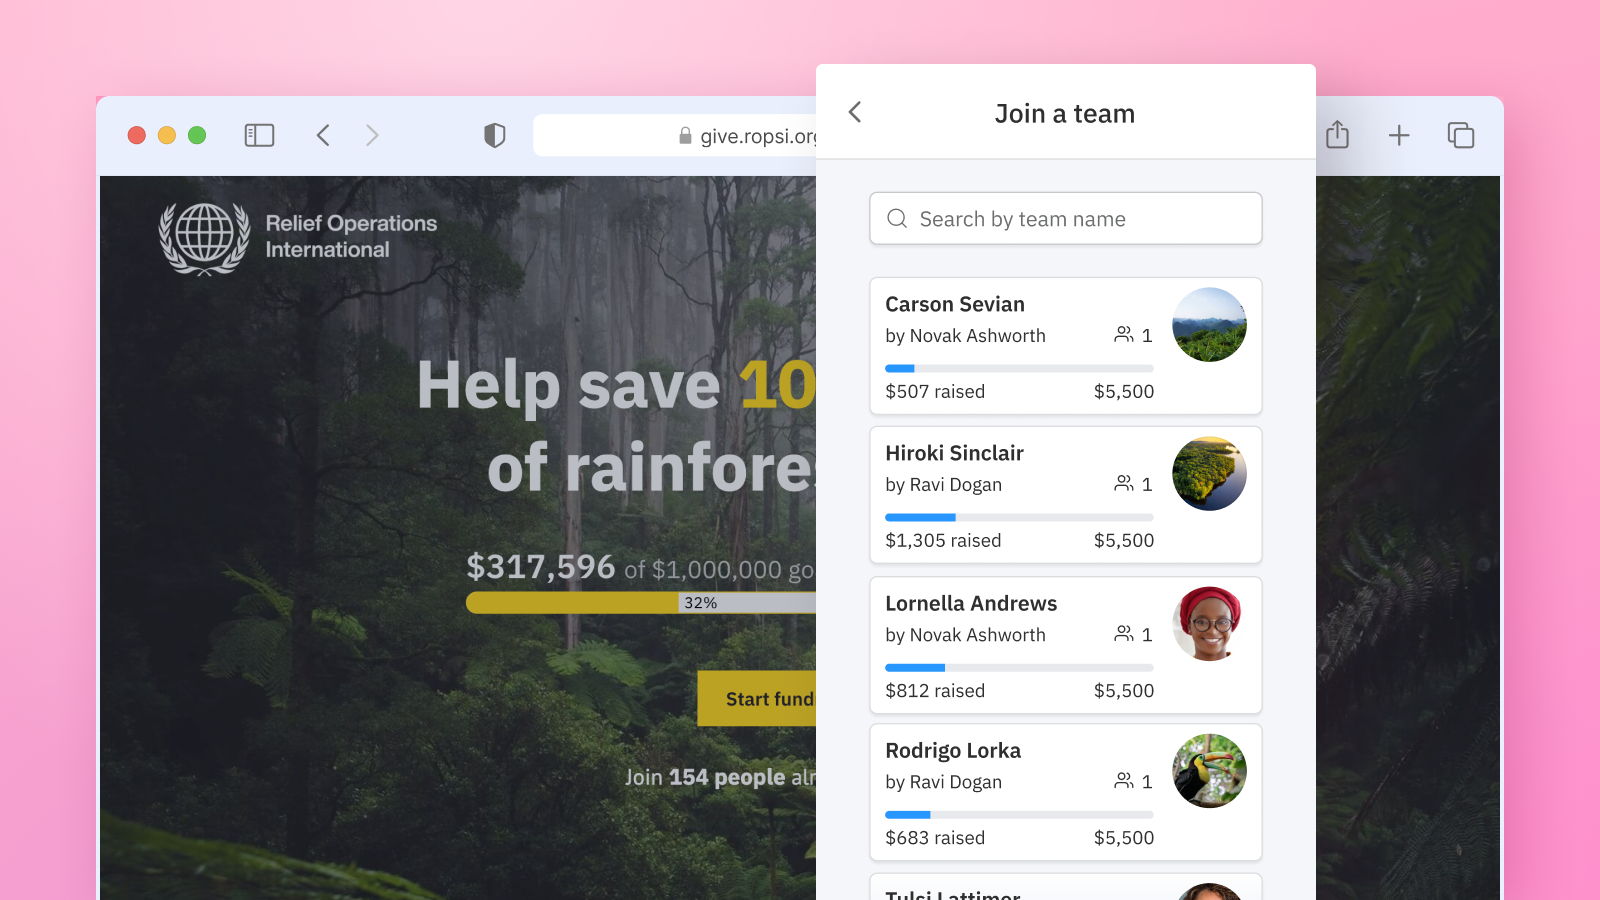
Task: Click the browser forward arrow
Action: tap(372, 135)
